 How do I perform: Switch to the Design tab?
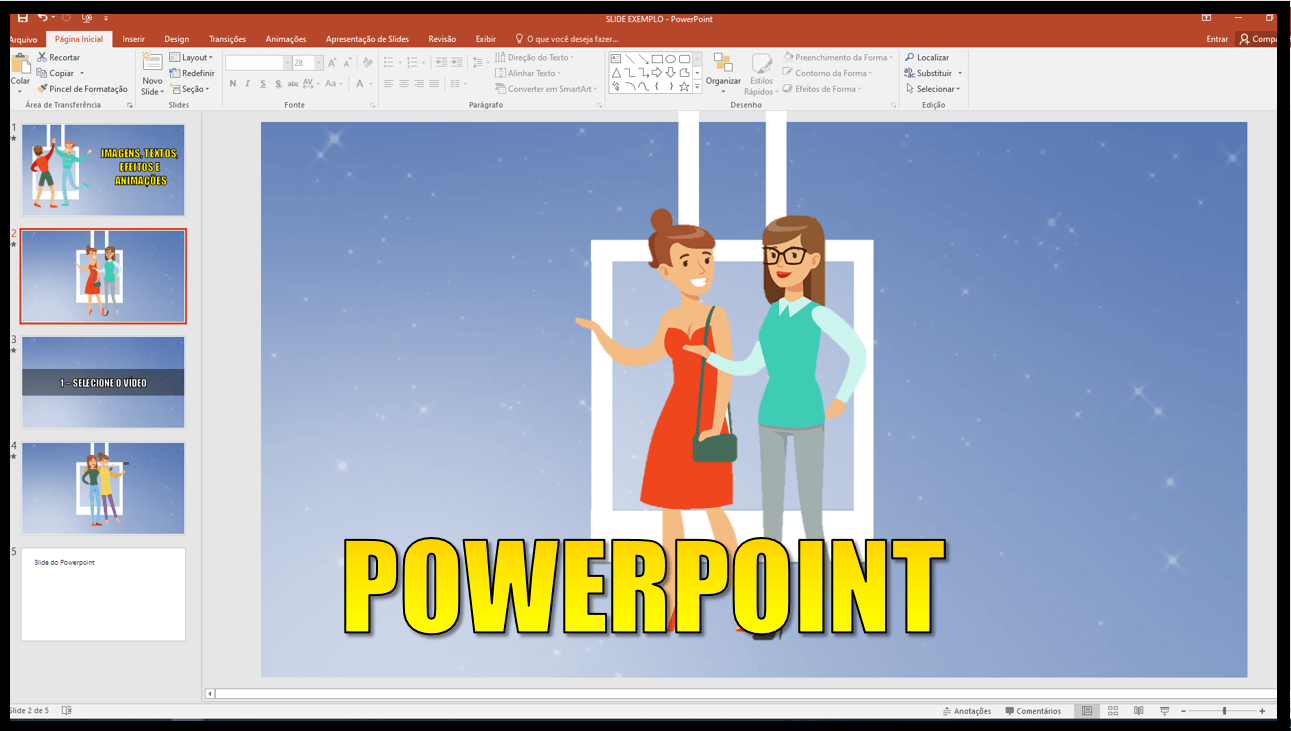coord(177,39)
